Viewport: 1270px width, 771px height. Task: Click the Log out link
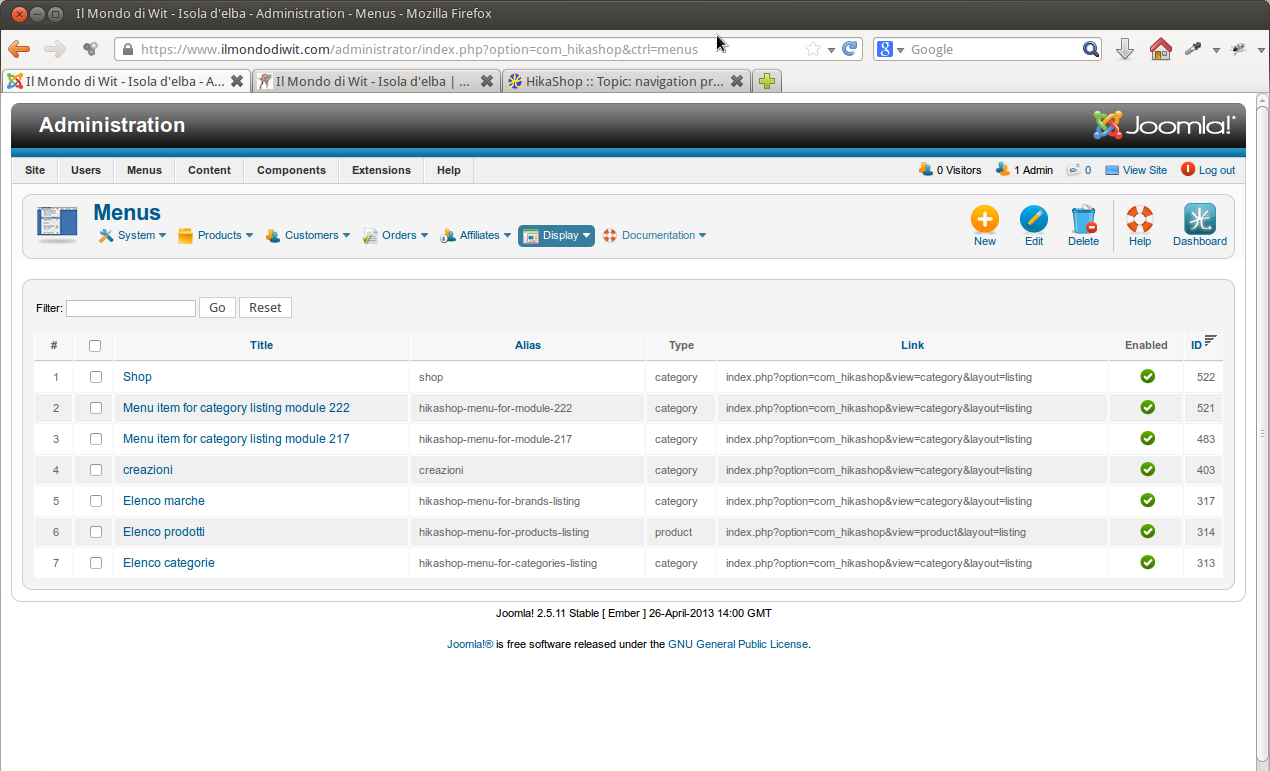[x=1208, y=170]
